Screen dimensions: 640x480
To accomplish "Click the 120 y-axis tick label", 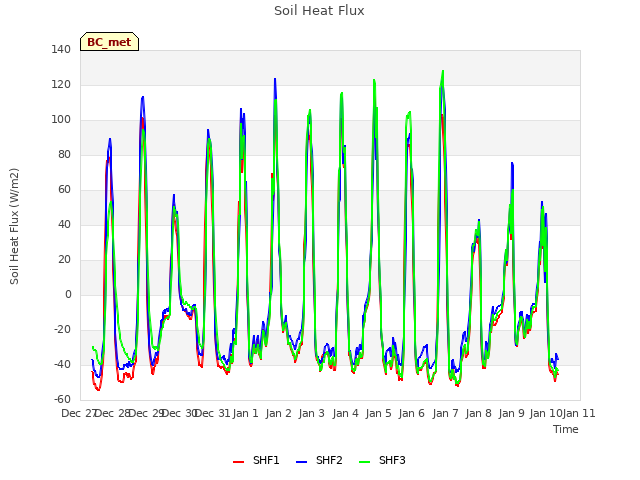I will (61, 84).
